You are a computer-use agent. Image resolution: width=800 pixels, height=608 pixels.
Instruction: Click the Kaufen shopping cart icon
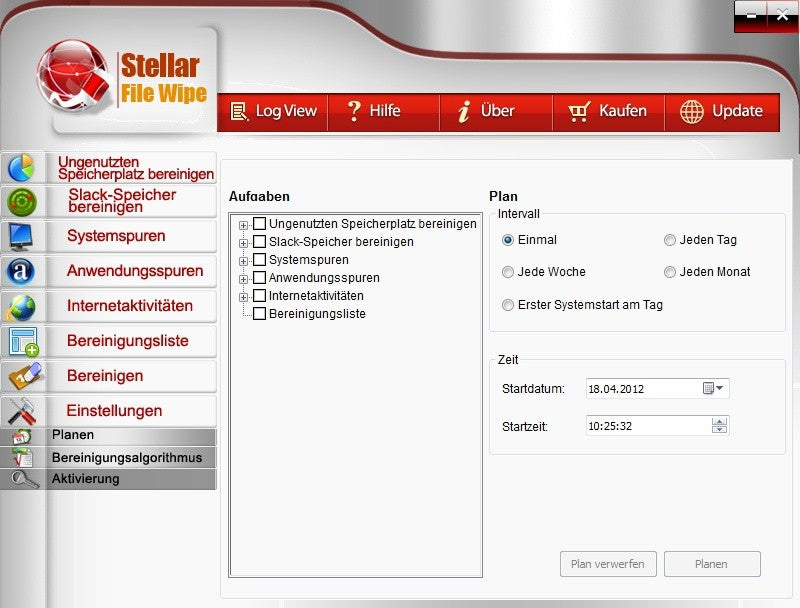[579, 111]
